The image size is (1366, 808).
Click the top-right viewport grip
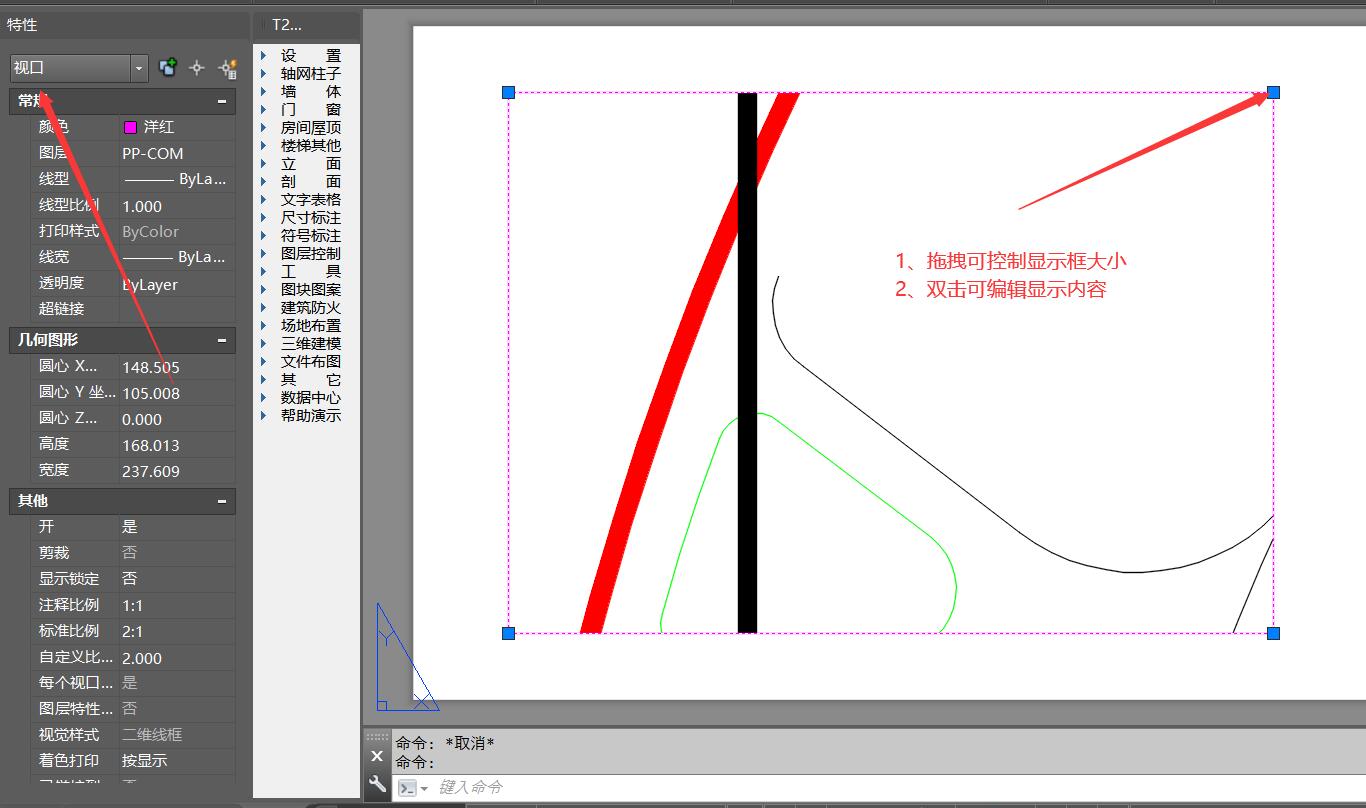point(1273,92)
